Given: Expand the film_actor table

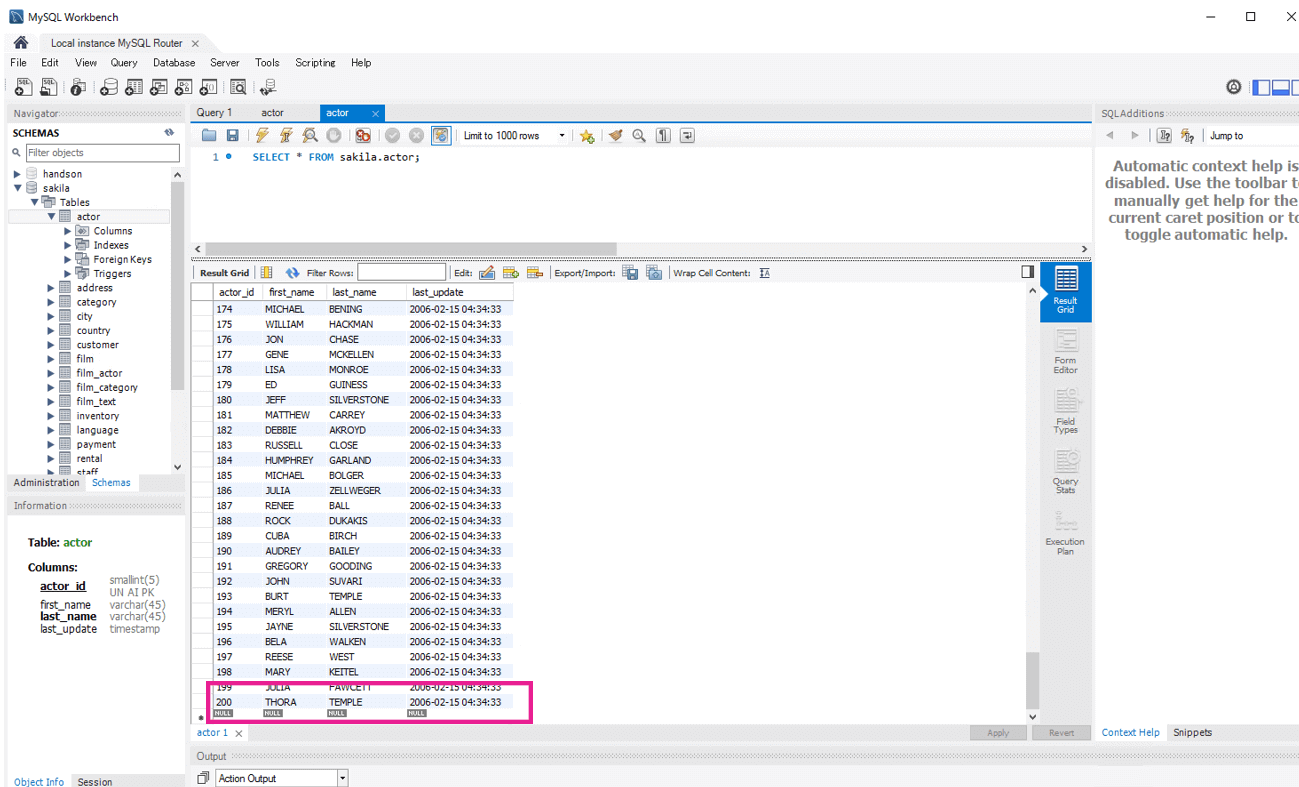Looking at the screenshot, I should pyautogui.click(x=51, y=373).
